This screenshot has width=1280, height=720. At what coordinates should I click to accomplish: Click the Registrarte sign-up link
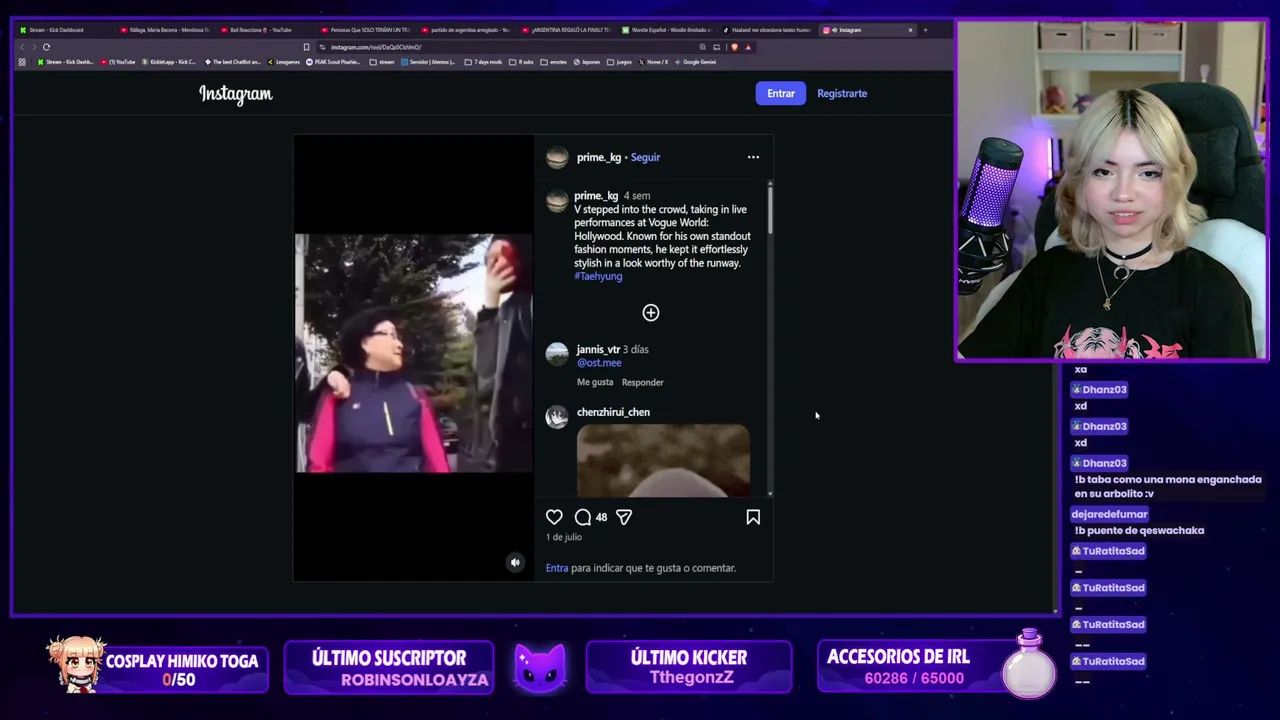tap(842, 93)
